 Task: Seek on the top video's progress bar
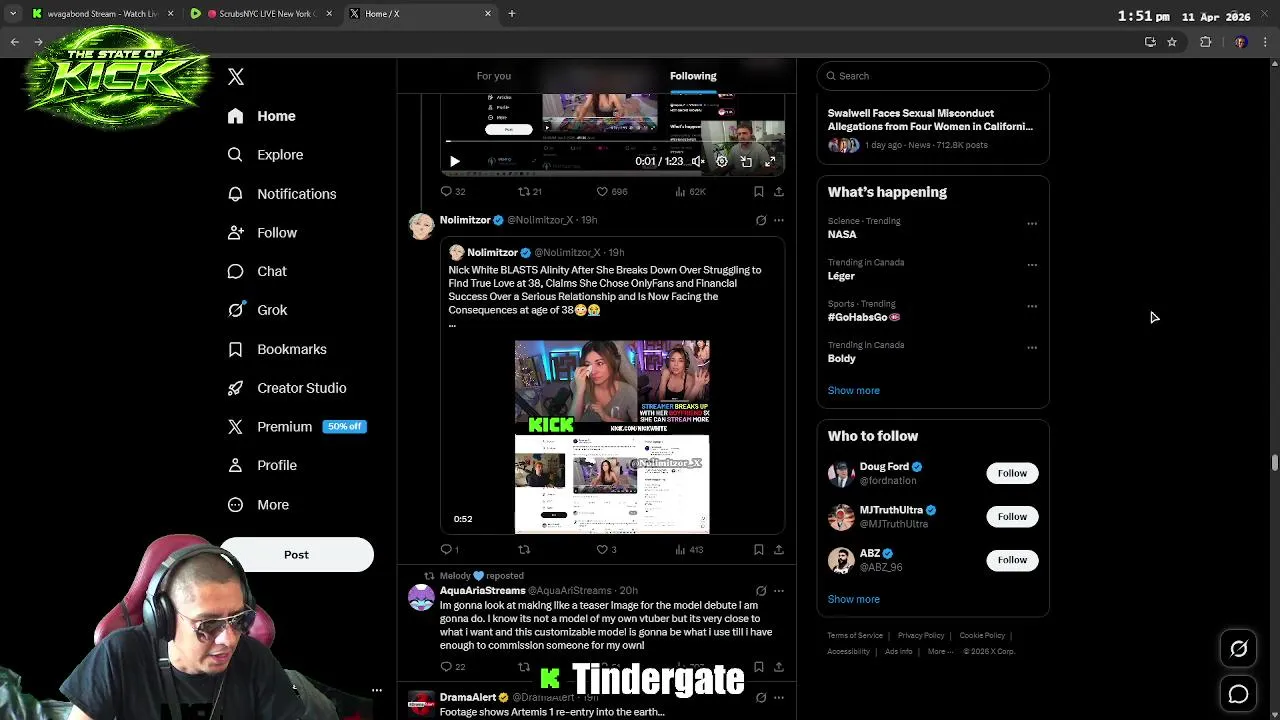(614, 142)
